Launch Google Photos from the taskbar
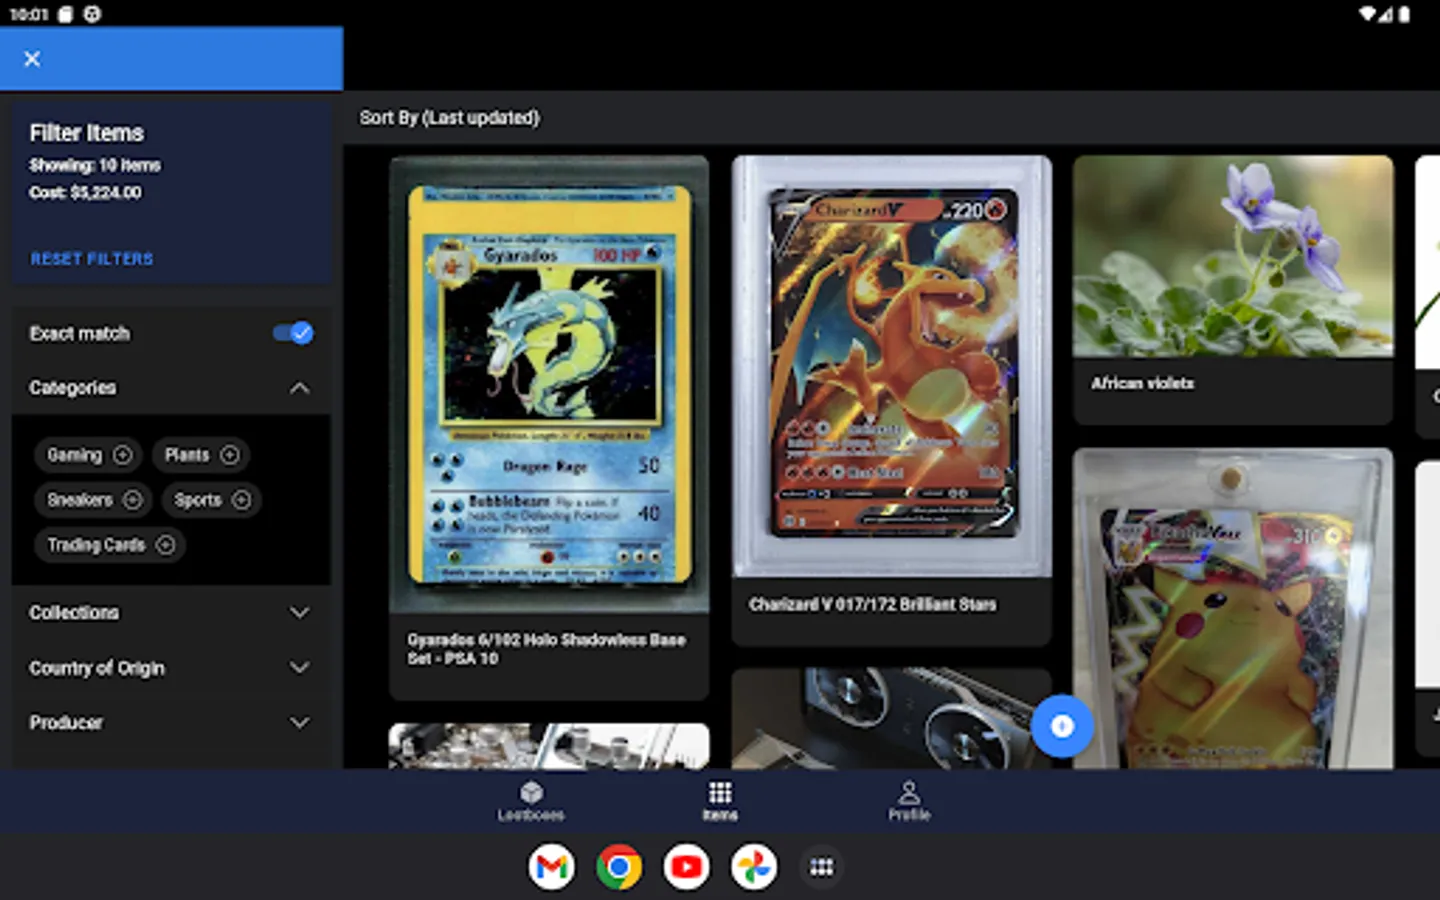This screenshot has height=900, width=1440. [754, 867]
